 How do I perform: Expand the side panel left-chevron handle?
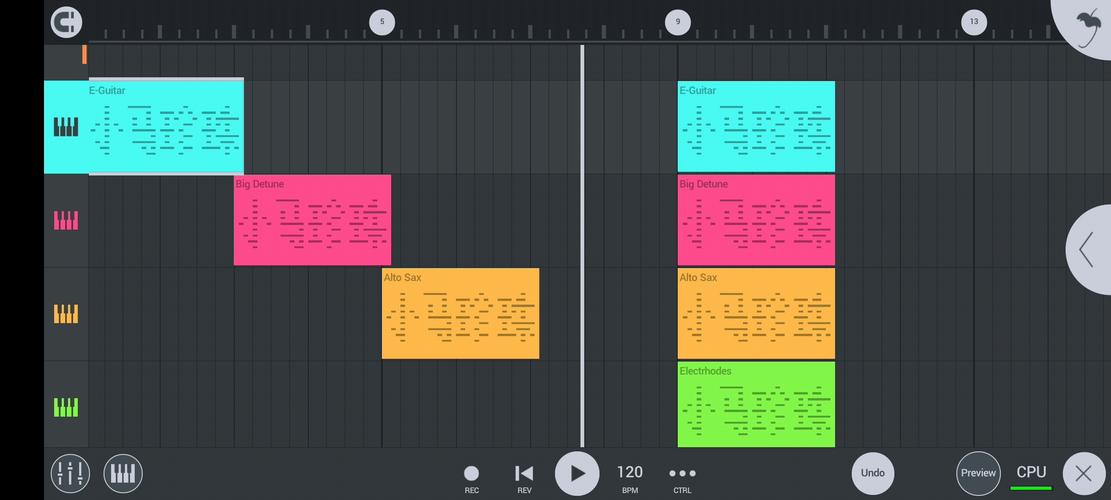click(x=1087, y=249)
